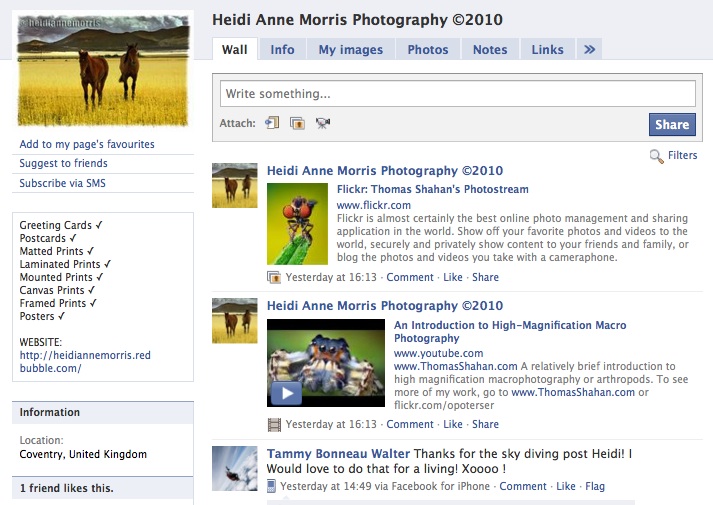Image resolution: width=713 pixels, height=505 pixels.
Task: Click the Share button
Action: coord(672,125)
